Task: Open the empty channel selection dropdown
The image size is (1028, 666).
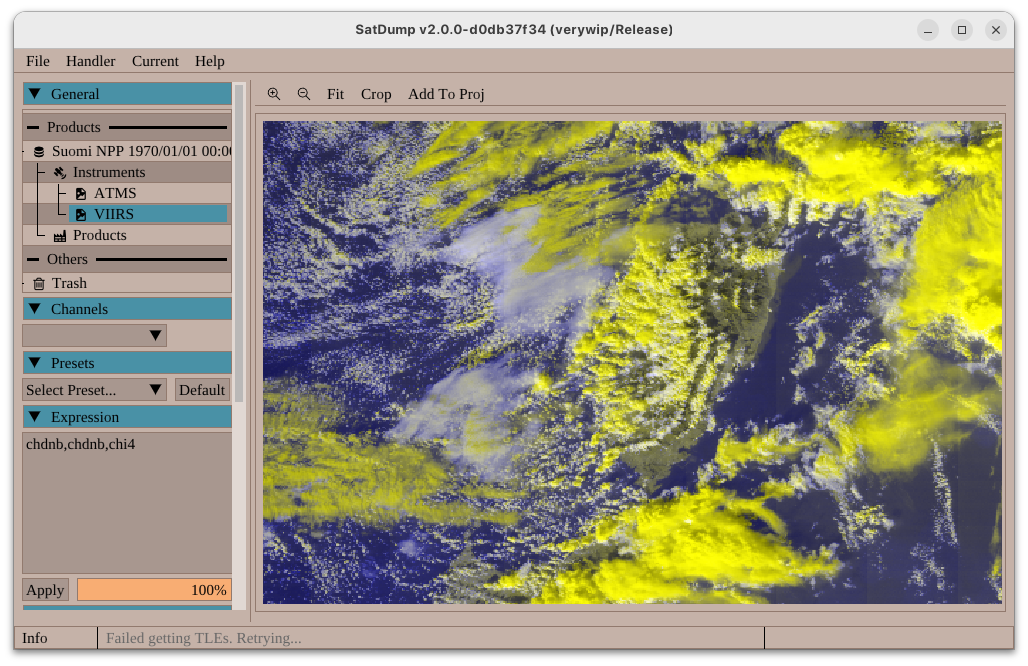Action: (94, 336)
